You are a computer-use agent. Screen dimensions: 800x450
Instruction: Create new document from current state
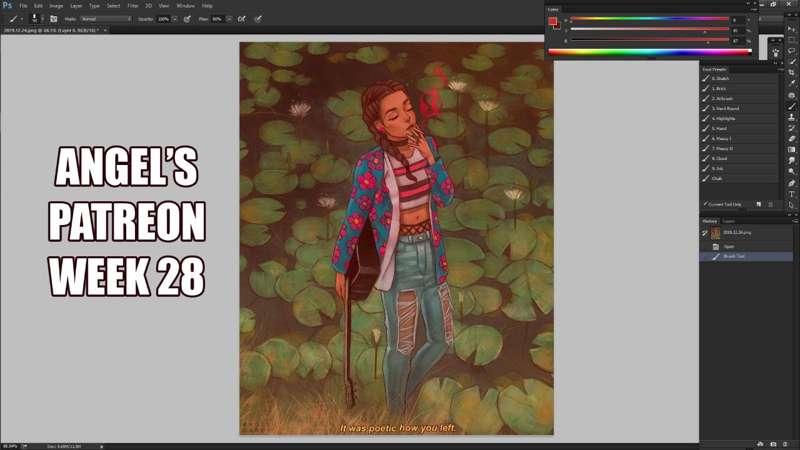[x=760, y=444]
